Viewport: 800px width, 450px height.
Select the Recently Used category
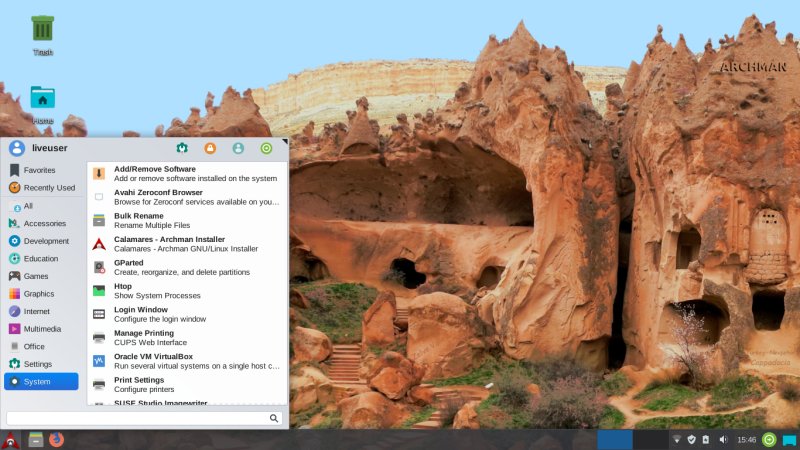point(41,188)
